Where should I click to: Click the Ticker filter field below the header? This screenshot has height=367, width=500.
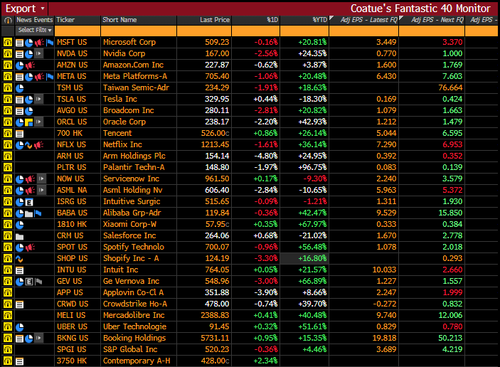(x=77, y=31)
